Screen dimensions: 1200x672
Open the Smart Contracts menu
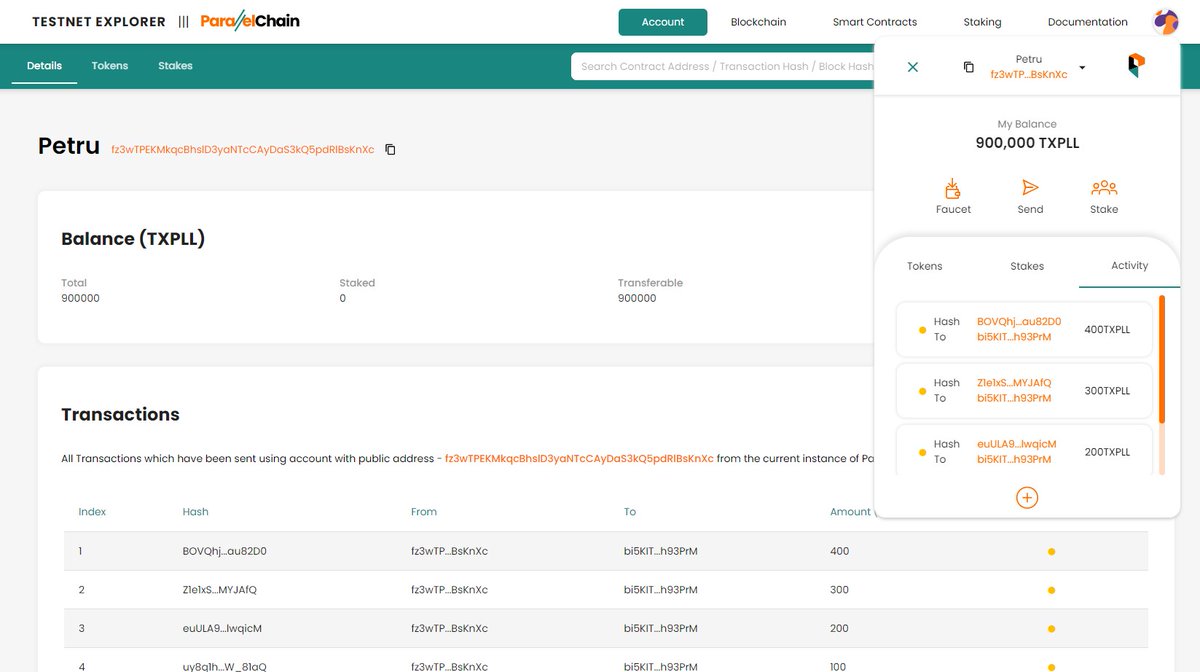[875, 22]
